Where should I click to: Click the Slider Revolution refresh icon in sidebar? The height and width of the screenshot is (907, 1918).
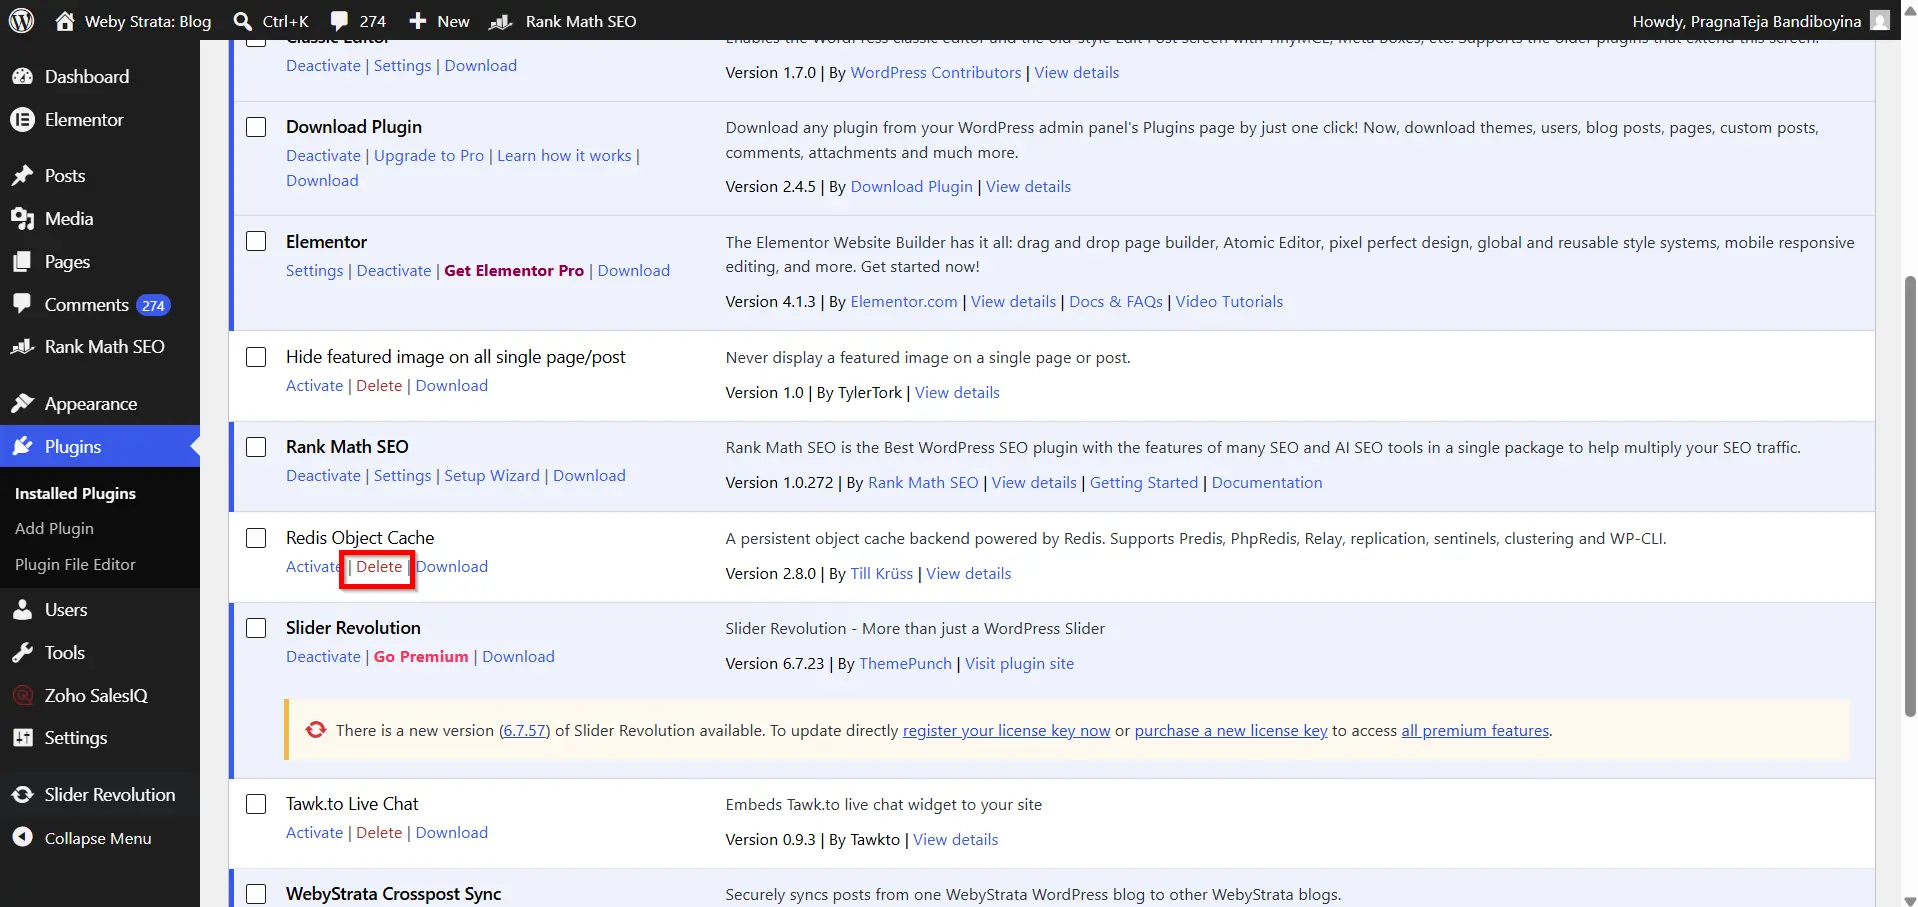(x=22, y=795)
